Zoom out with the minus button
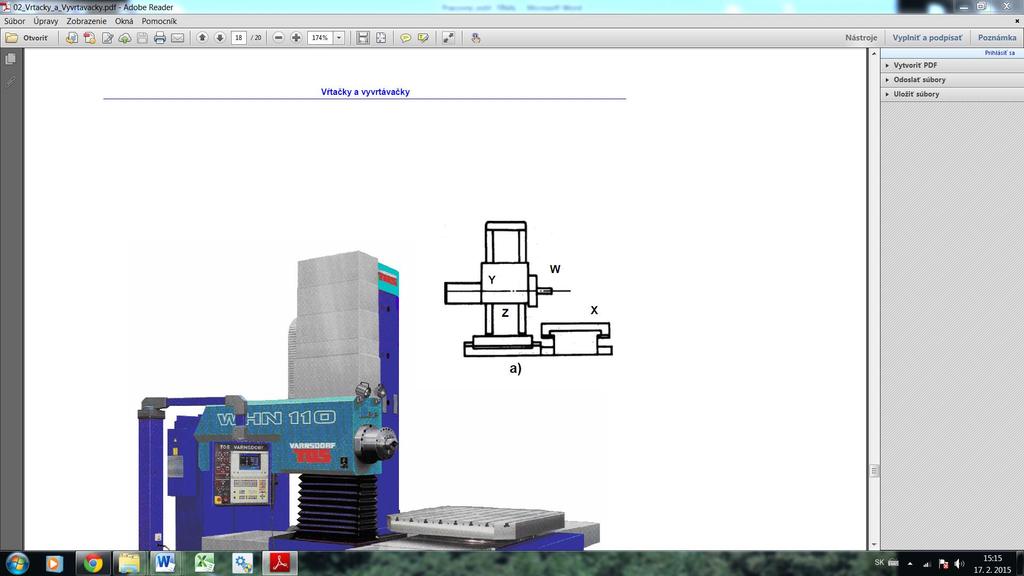The width and height of the screenshot is (1024, 576). tap(279, 38)
